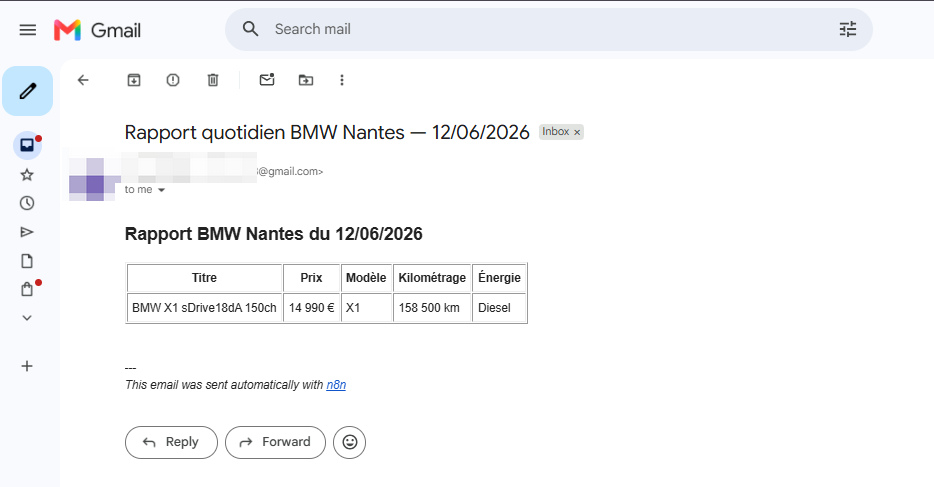
Task: Click the heading 'Rapport BMW Nantes du 12/06/2026'
Action: coord(273,234)
